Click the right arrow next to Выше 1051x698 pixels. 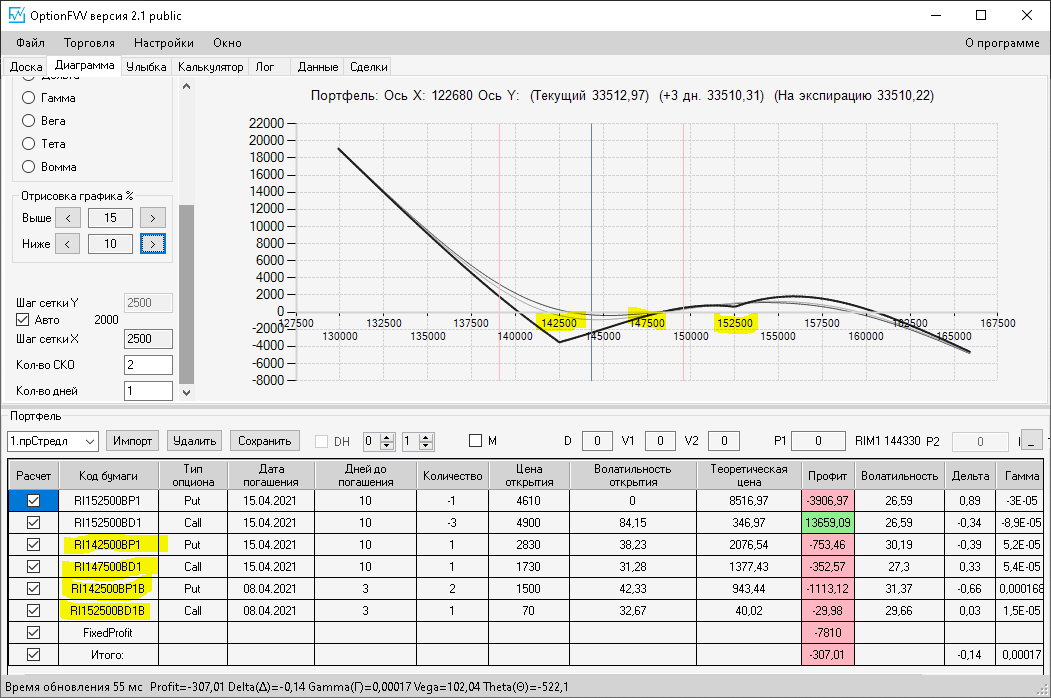click(153, 218)
